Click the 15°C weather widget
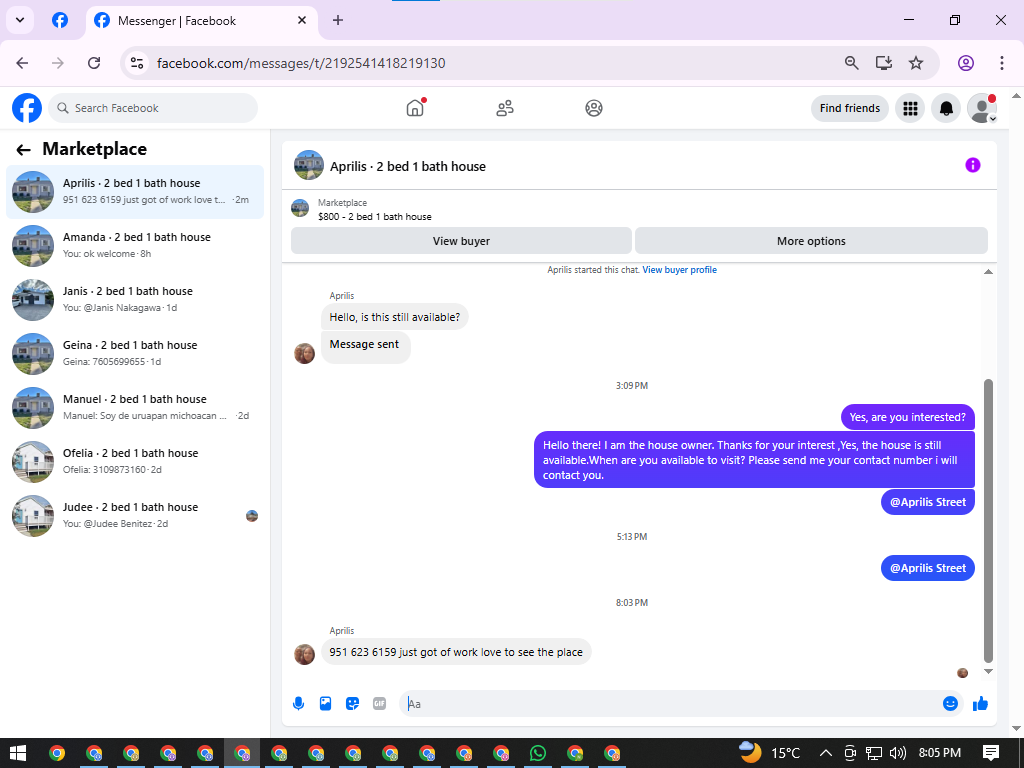Screen dimensions: 1024x768 point(769,753)
